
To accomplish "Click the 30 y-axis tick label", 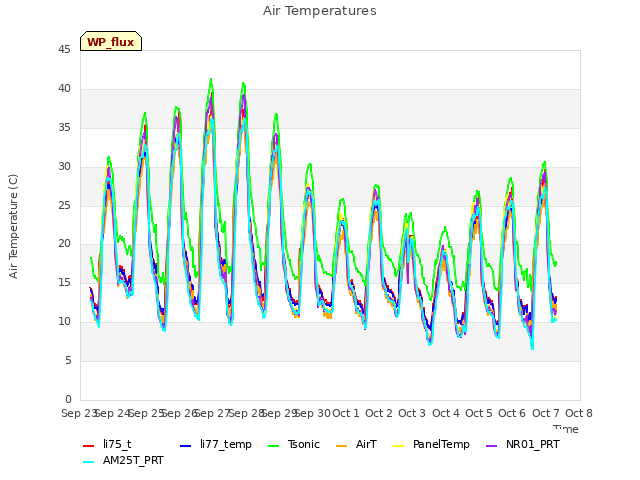I will tap(64, 167).
